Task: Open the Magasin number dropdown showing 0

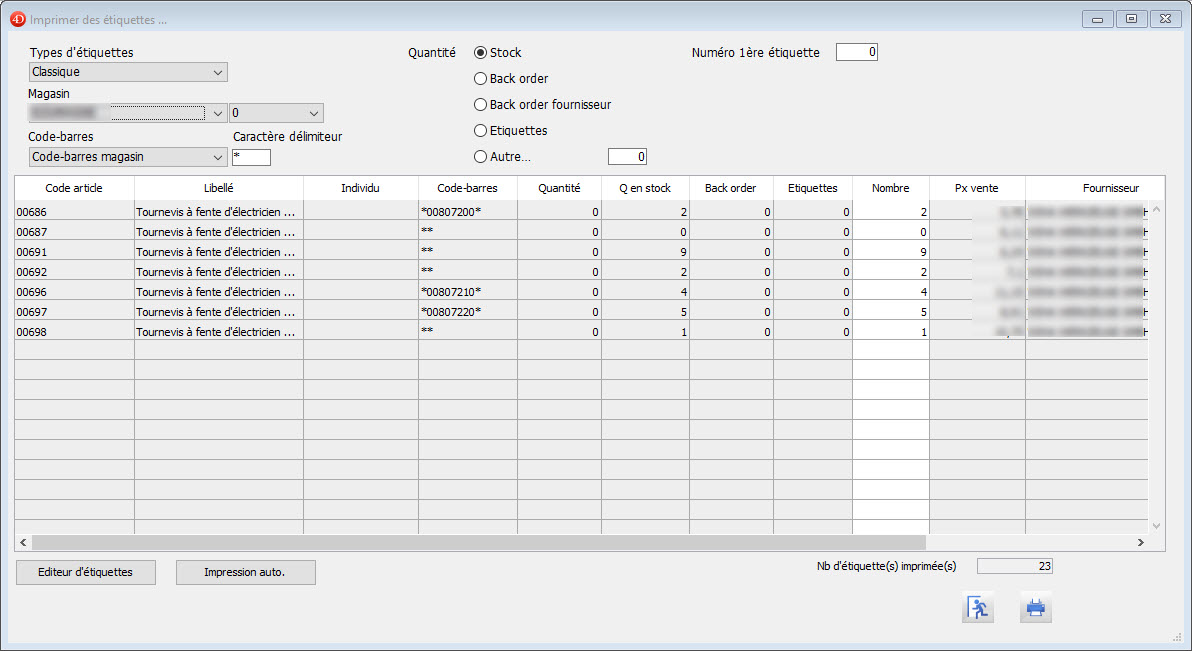Action: (x=276, y=113)
